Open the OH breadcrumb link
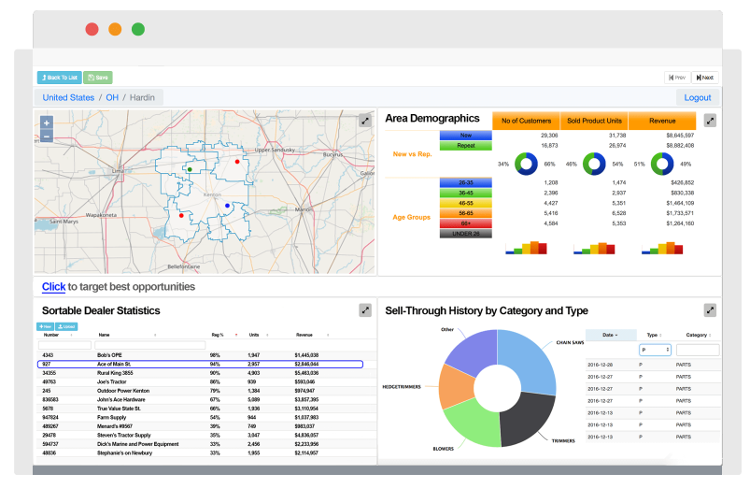This screenshot has width=750, height=481. [x=112, y=98]
